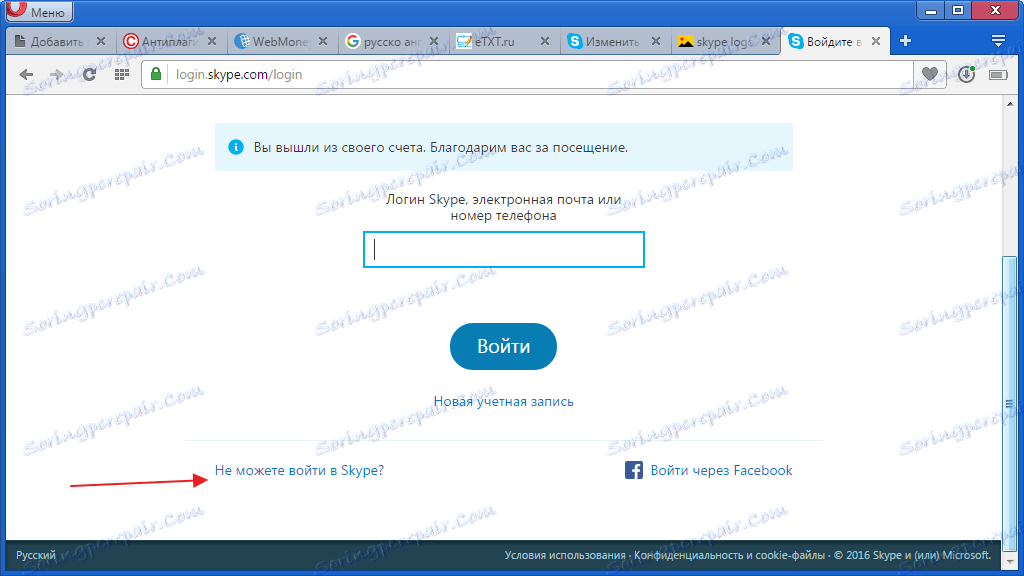Go forward with the browser forward arrow
This screenshot has height=576, width=1024.
57,74
